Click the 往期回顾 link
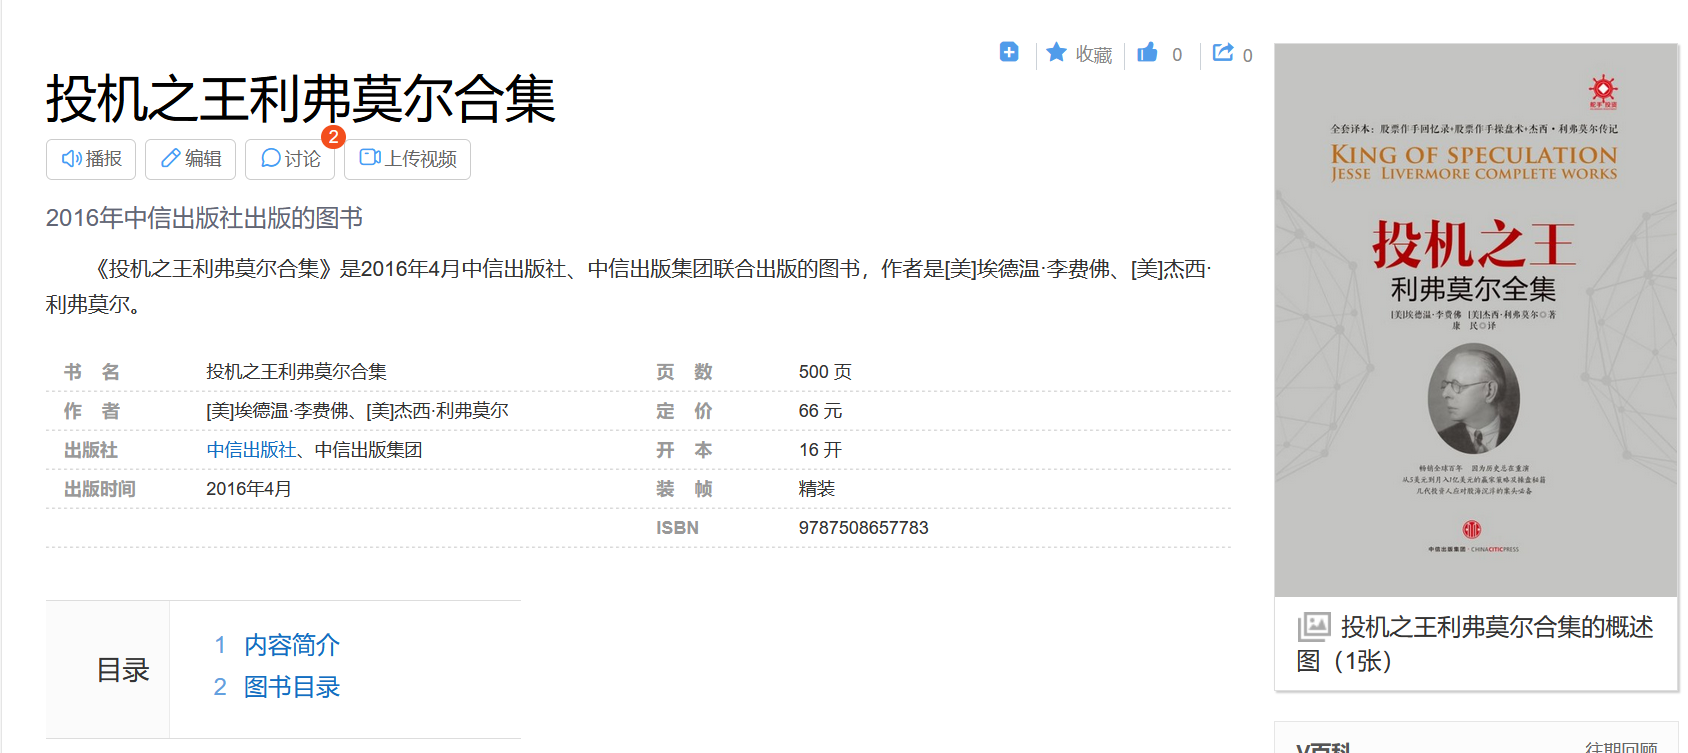Screen dimensions: 1688x753 1621,747
